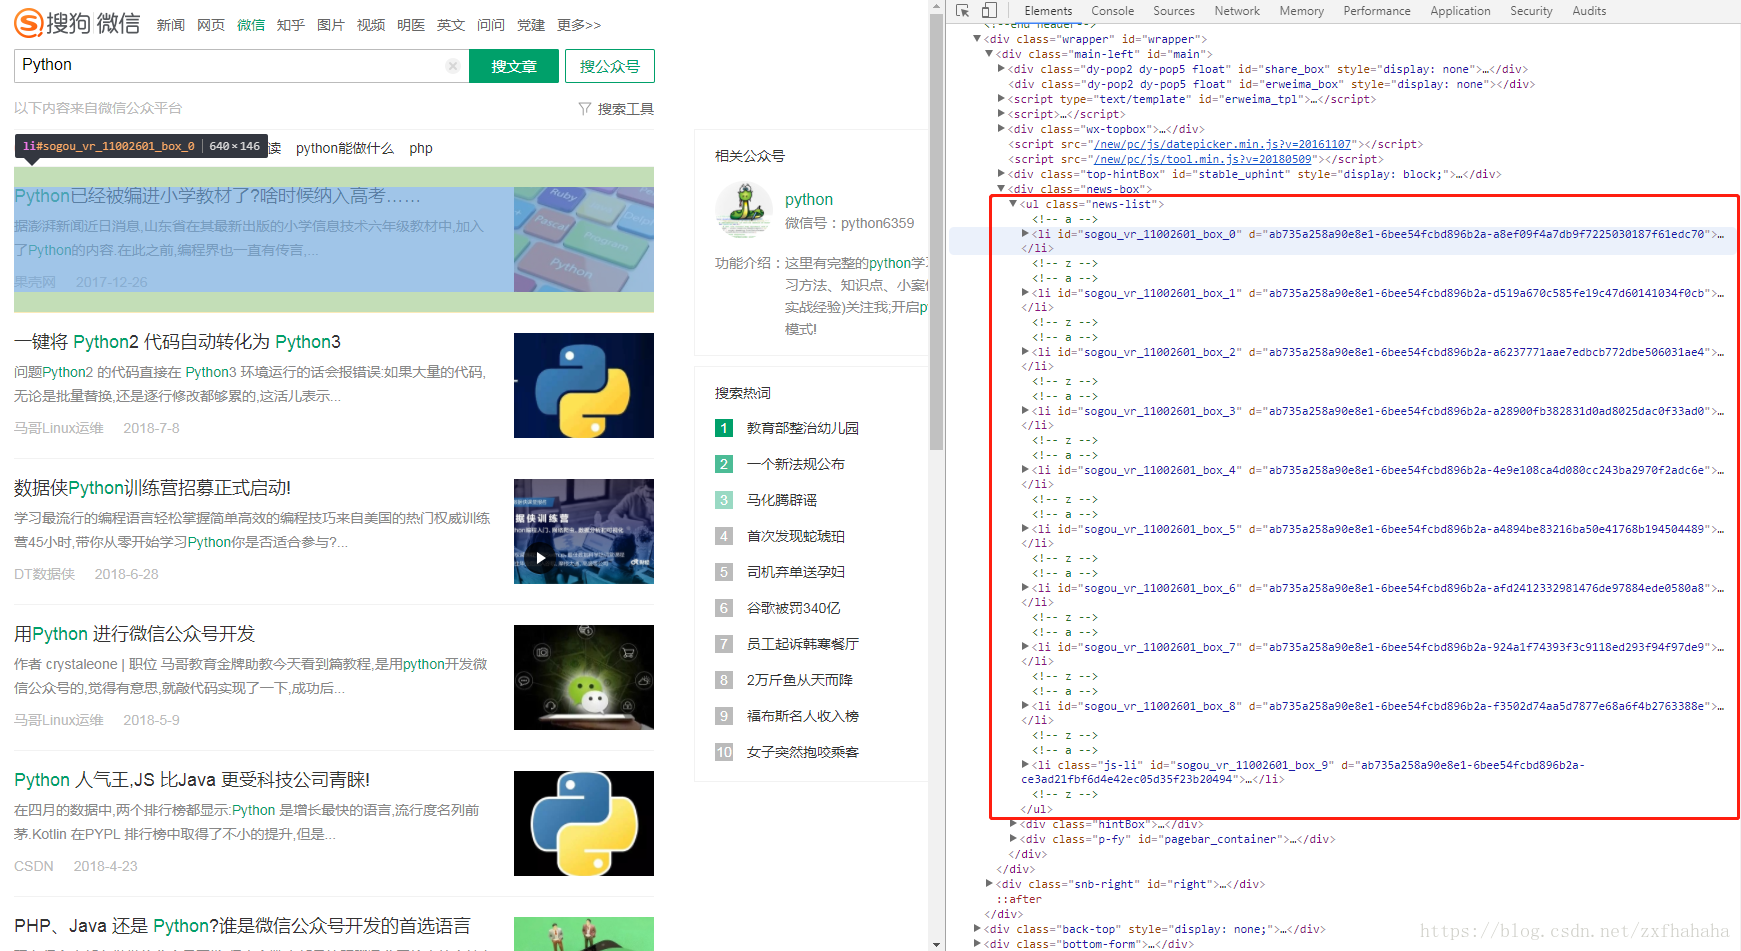Screen dimensions: 1741x951
Task: Click the 搜公众号 button
Action: click(610, 66)
